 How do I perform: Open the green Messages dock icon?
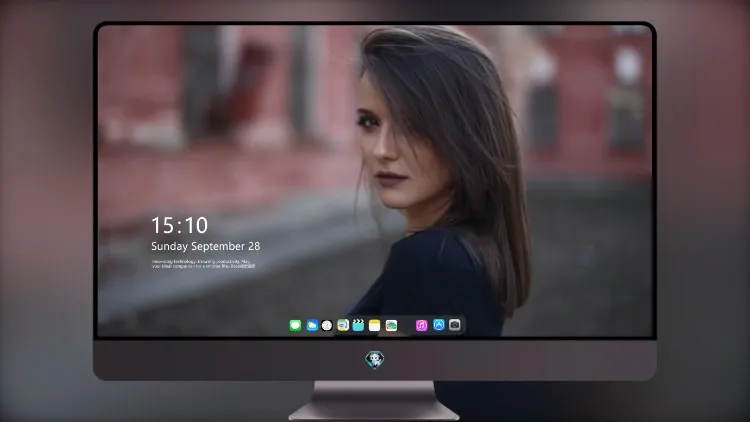click(295, 325)
